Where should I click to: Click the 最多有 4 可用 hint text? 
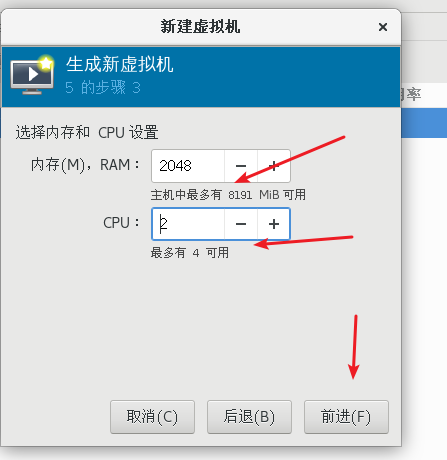[x=190, y=253]
